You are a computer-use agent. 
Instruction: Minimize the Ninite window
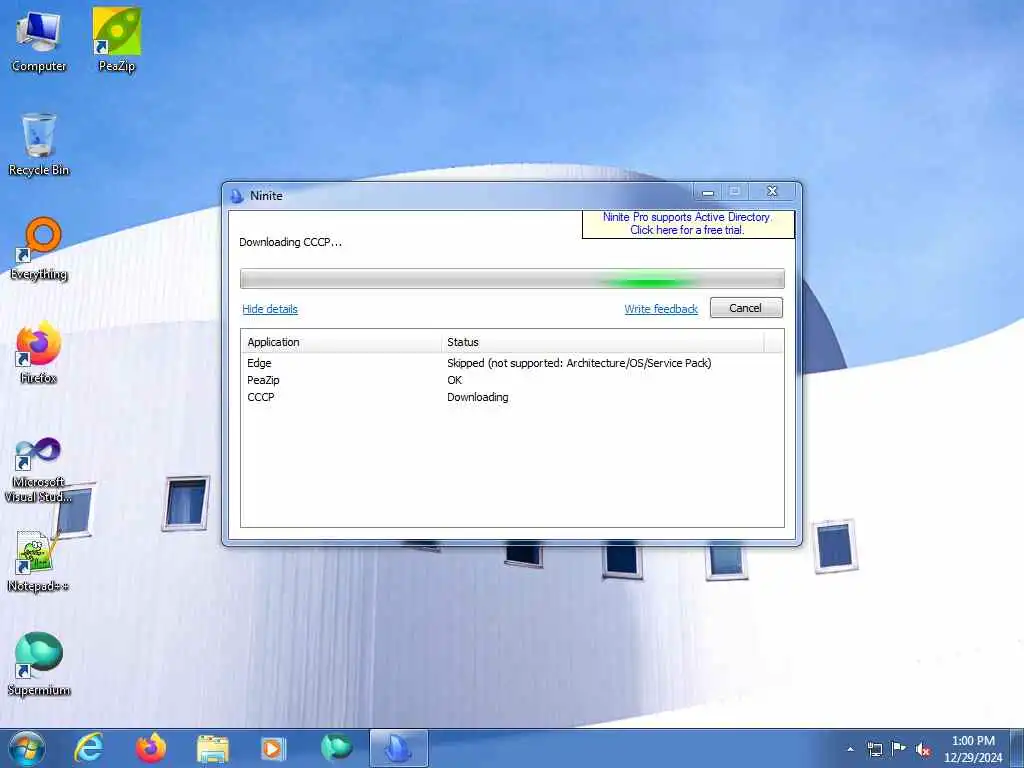pyautogui.click(x=708, y=192)
